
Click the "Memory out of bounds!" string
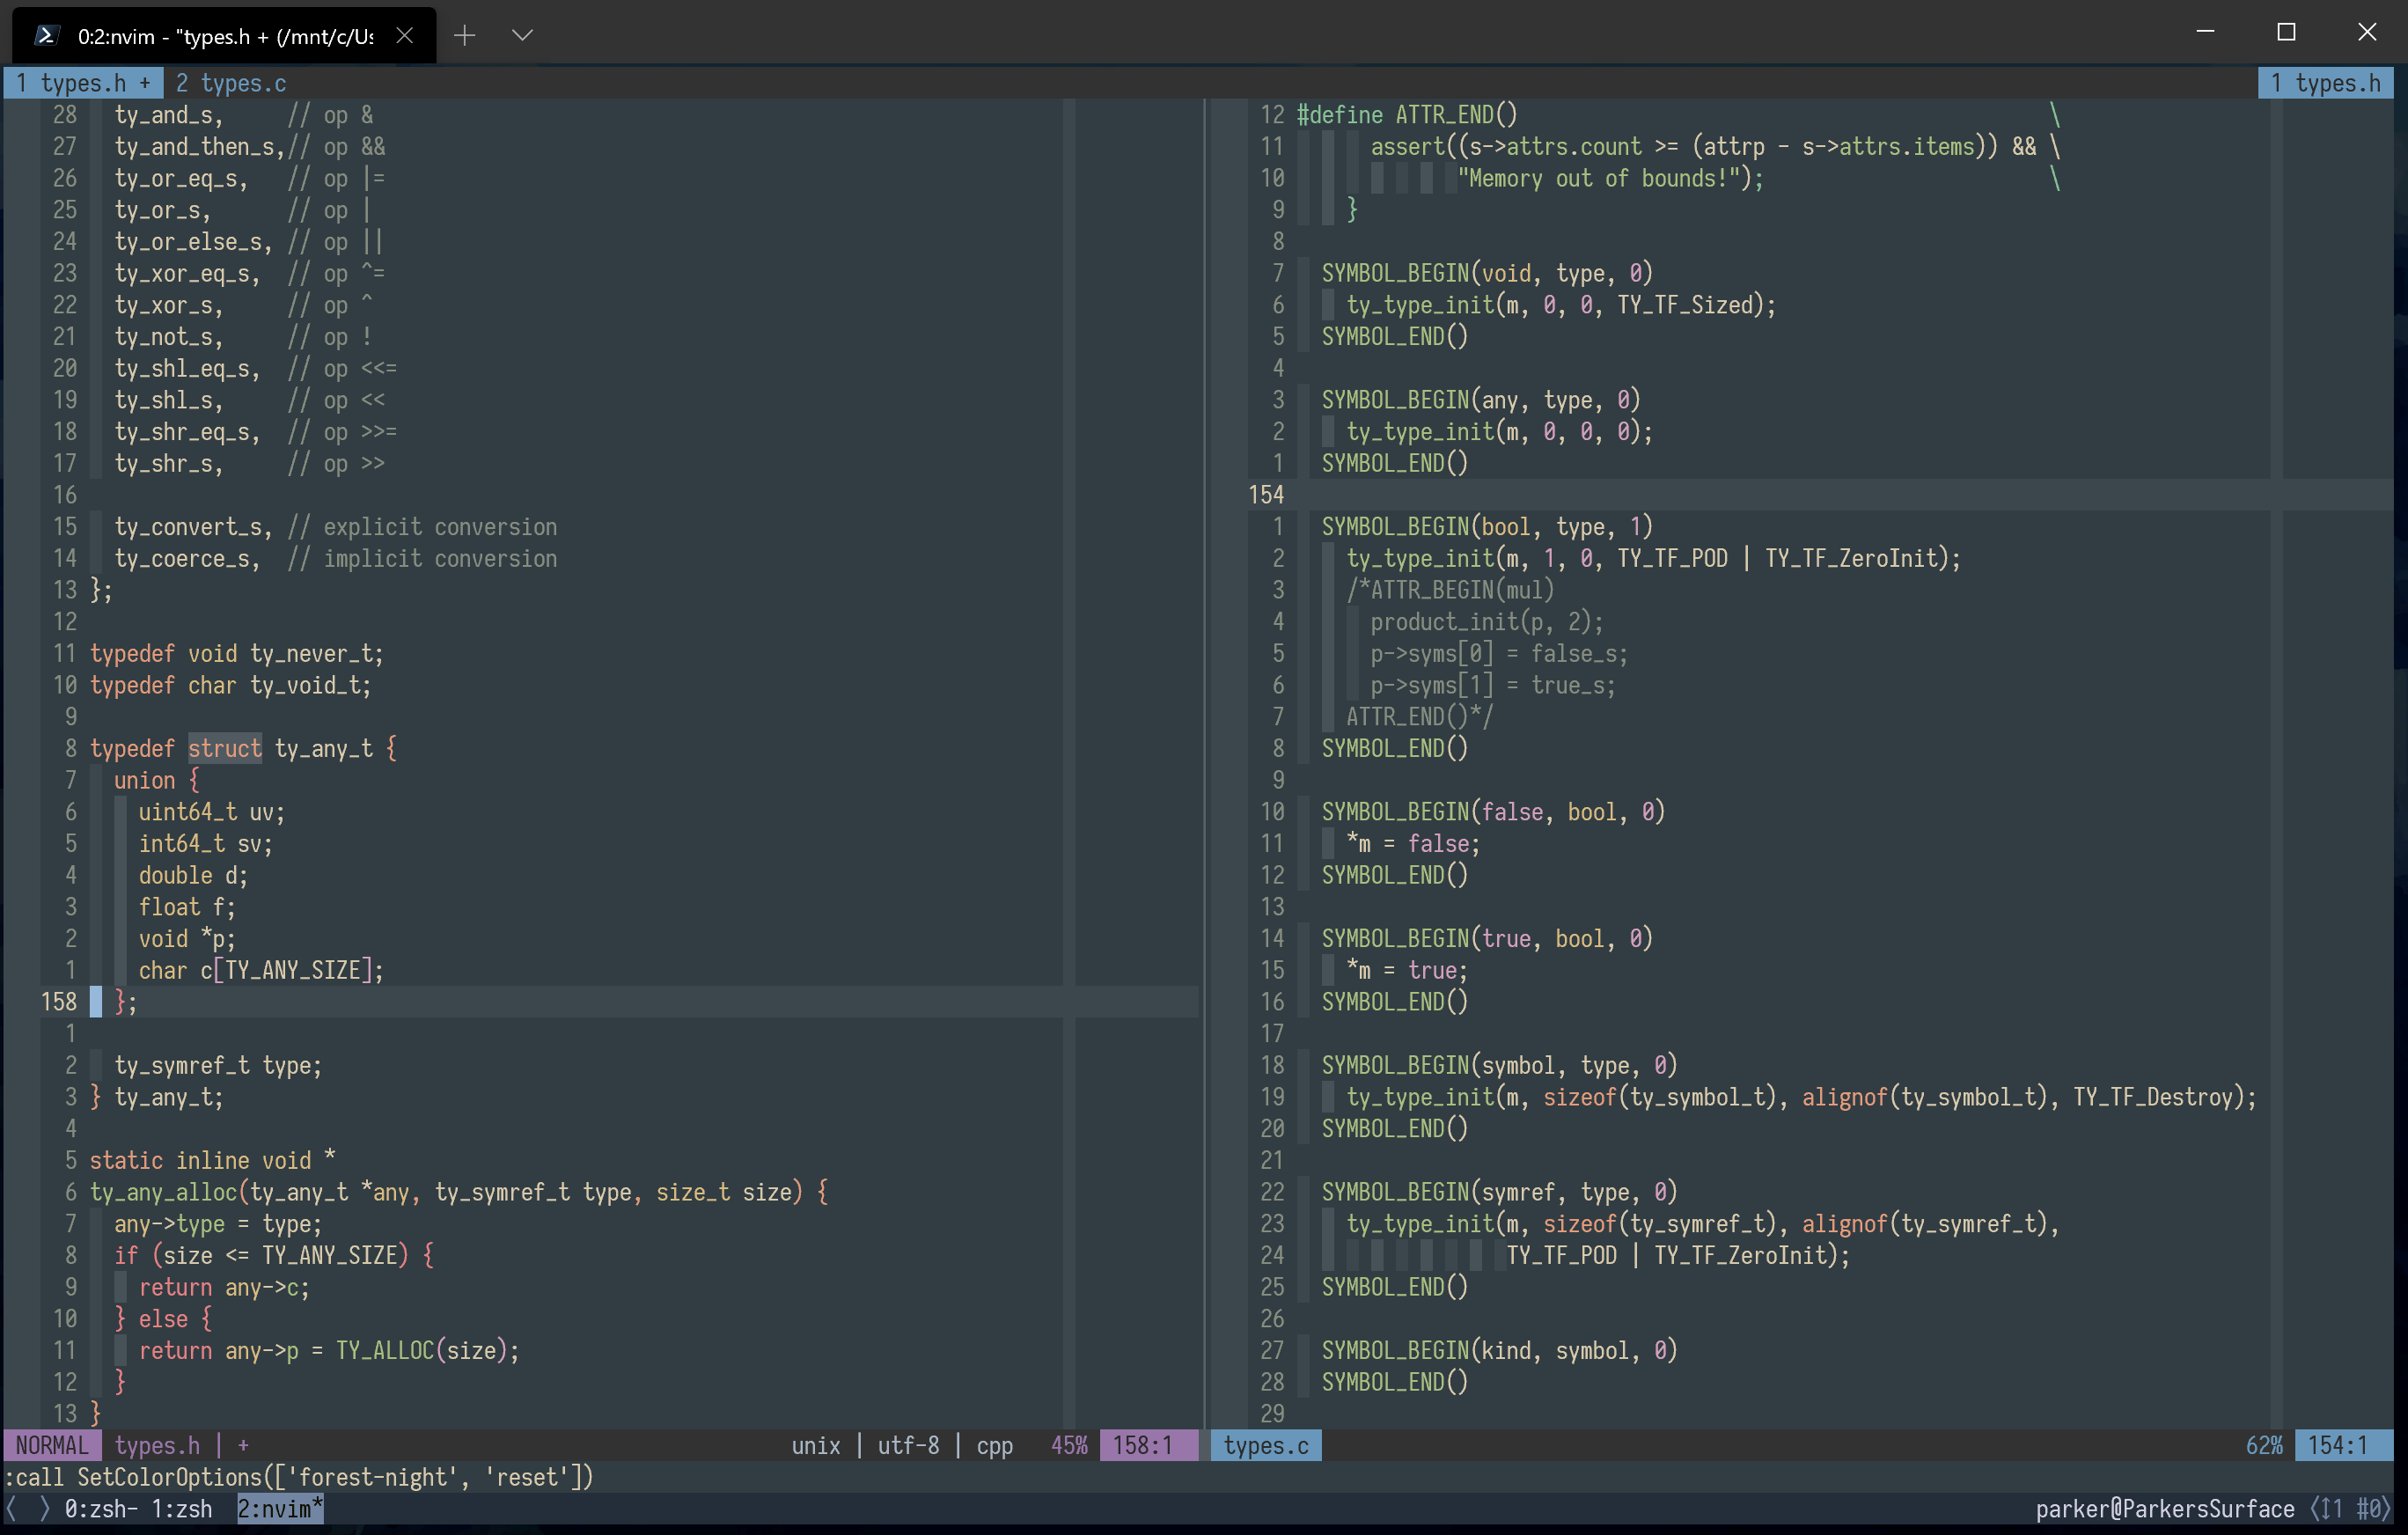(1598, 178)
